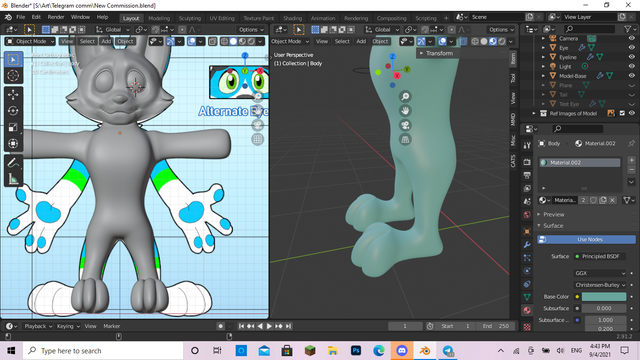Switch to the Modeling workspace tab
Screen dimensions: 640x360
click(159, 18)
